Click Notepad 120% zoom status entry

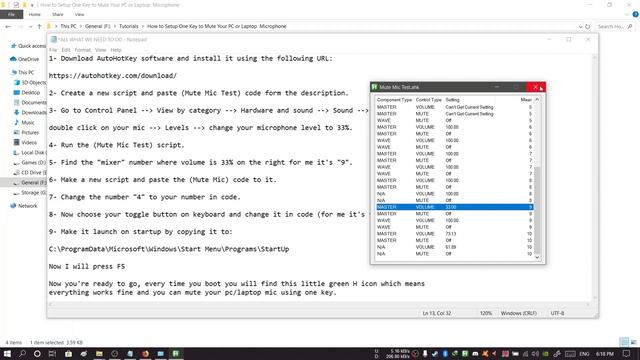click(x=486, y=313)
